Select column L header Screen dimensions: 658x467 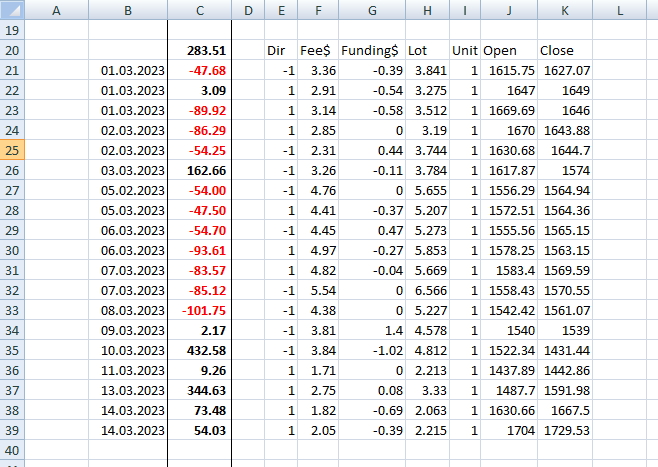coord(619,10)
